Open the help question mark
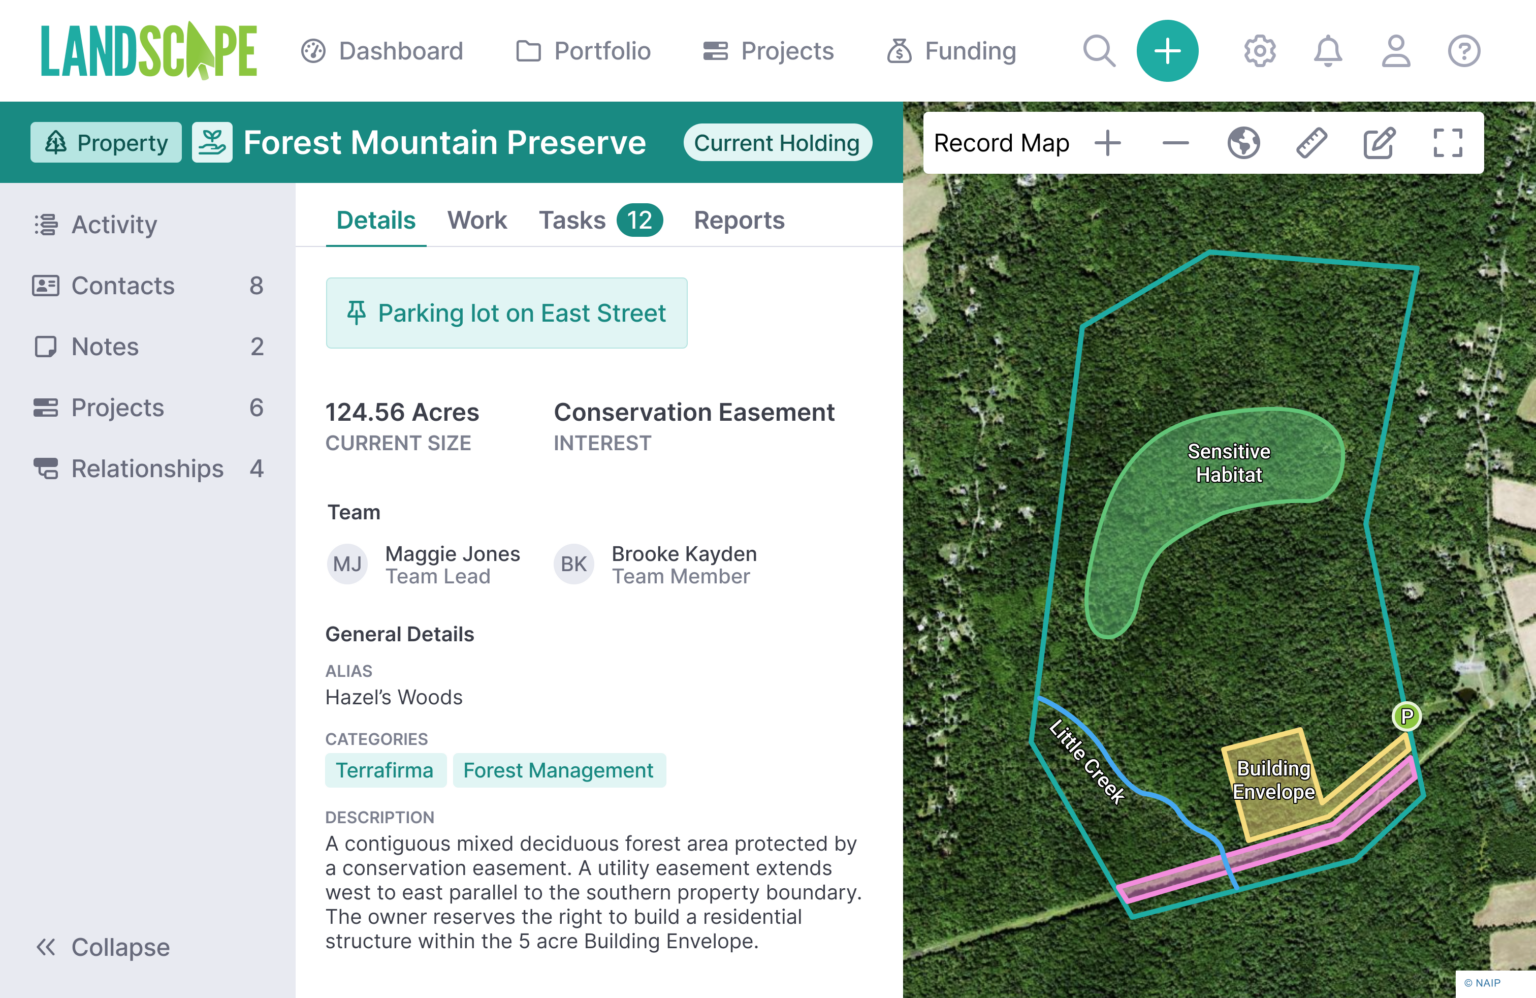Viewport: 1536px width, 998px height. (1463, 51)
